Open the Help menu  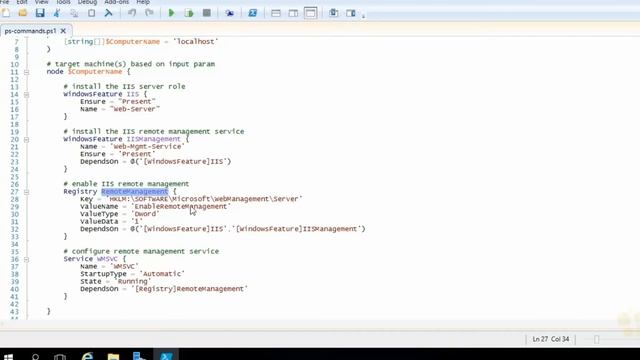point(143,2)
